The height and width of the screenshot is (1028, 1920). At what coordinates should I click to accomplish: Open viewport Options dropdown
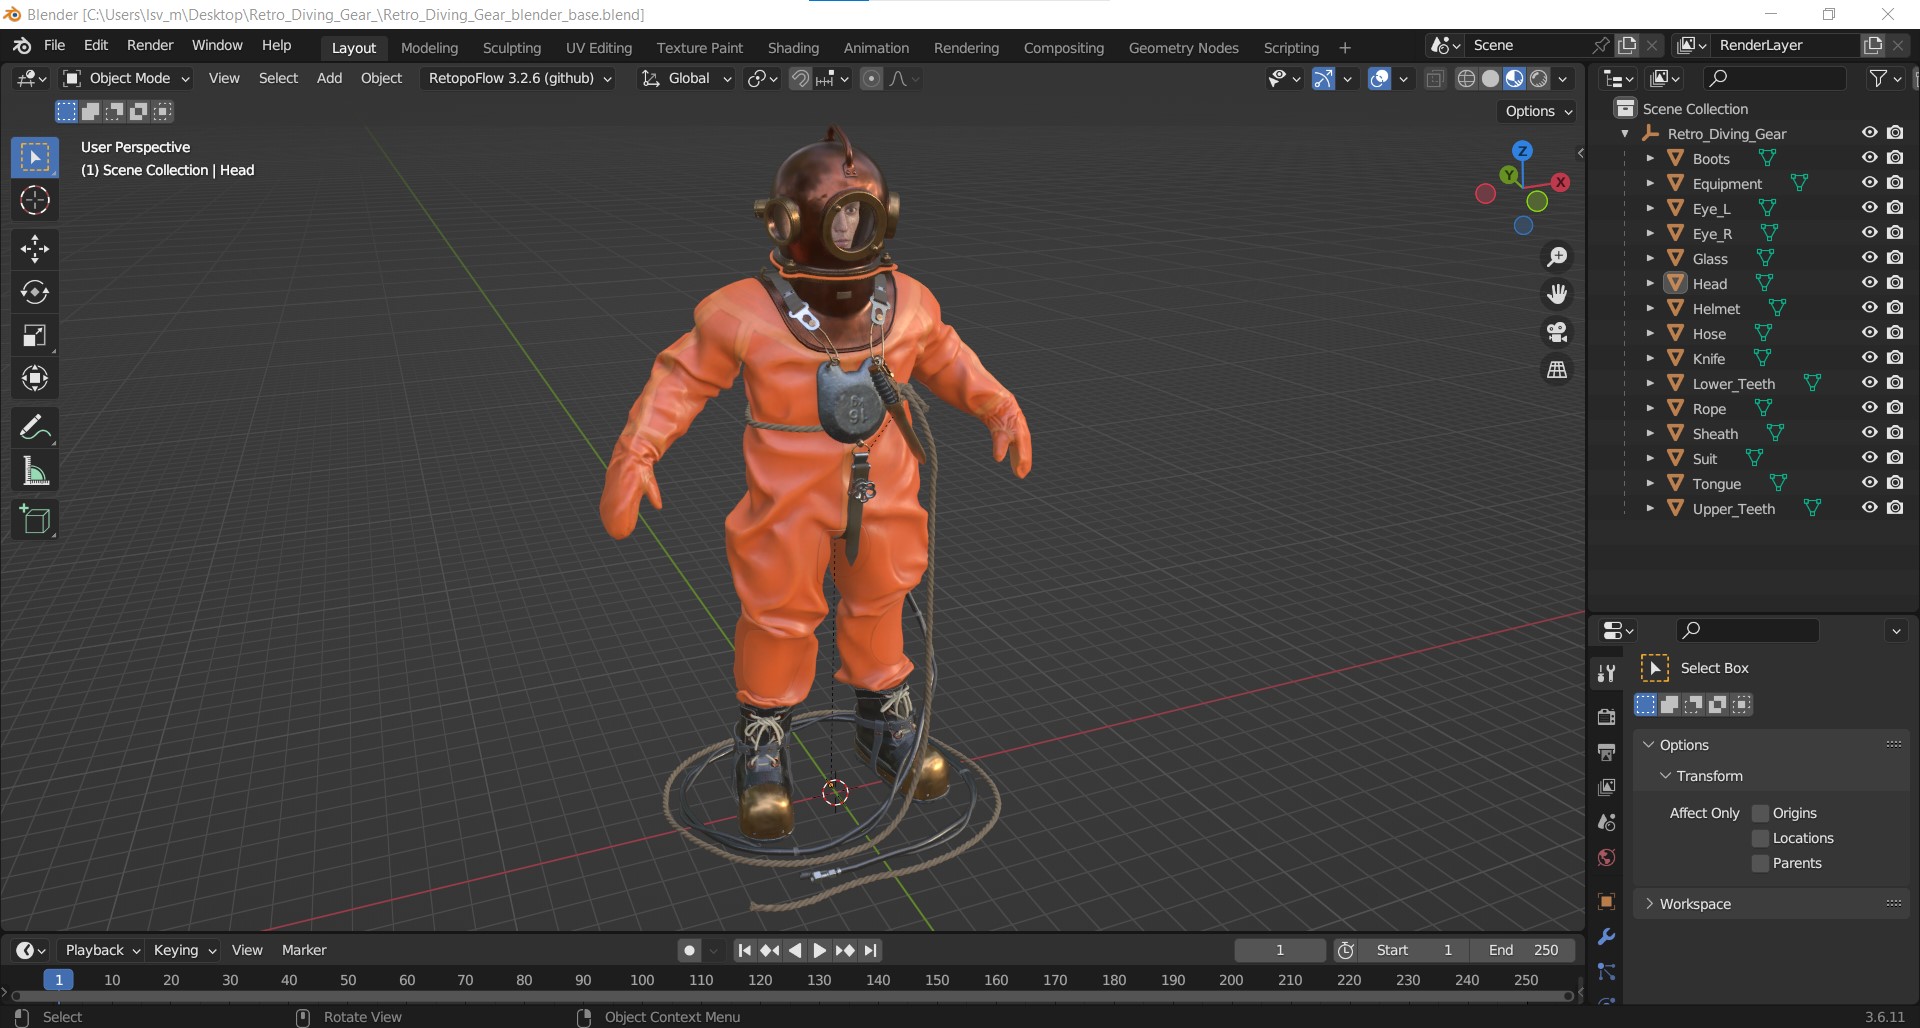pos(1539,111)
